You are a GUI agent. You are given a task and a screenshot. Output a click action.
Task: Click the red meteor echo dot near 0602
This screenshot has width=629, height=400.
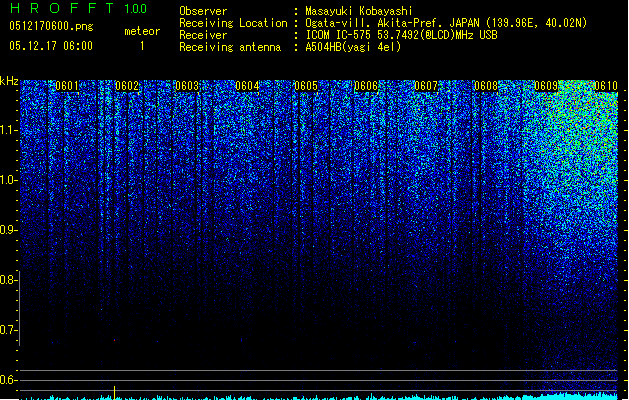(115, 340)
